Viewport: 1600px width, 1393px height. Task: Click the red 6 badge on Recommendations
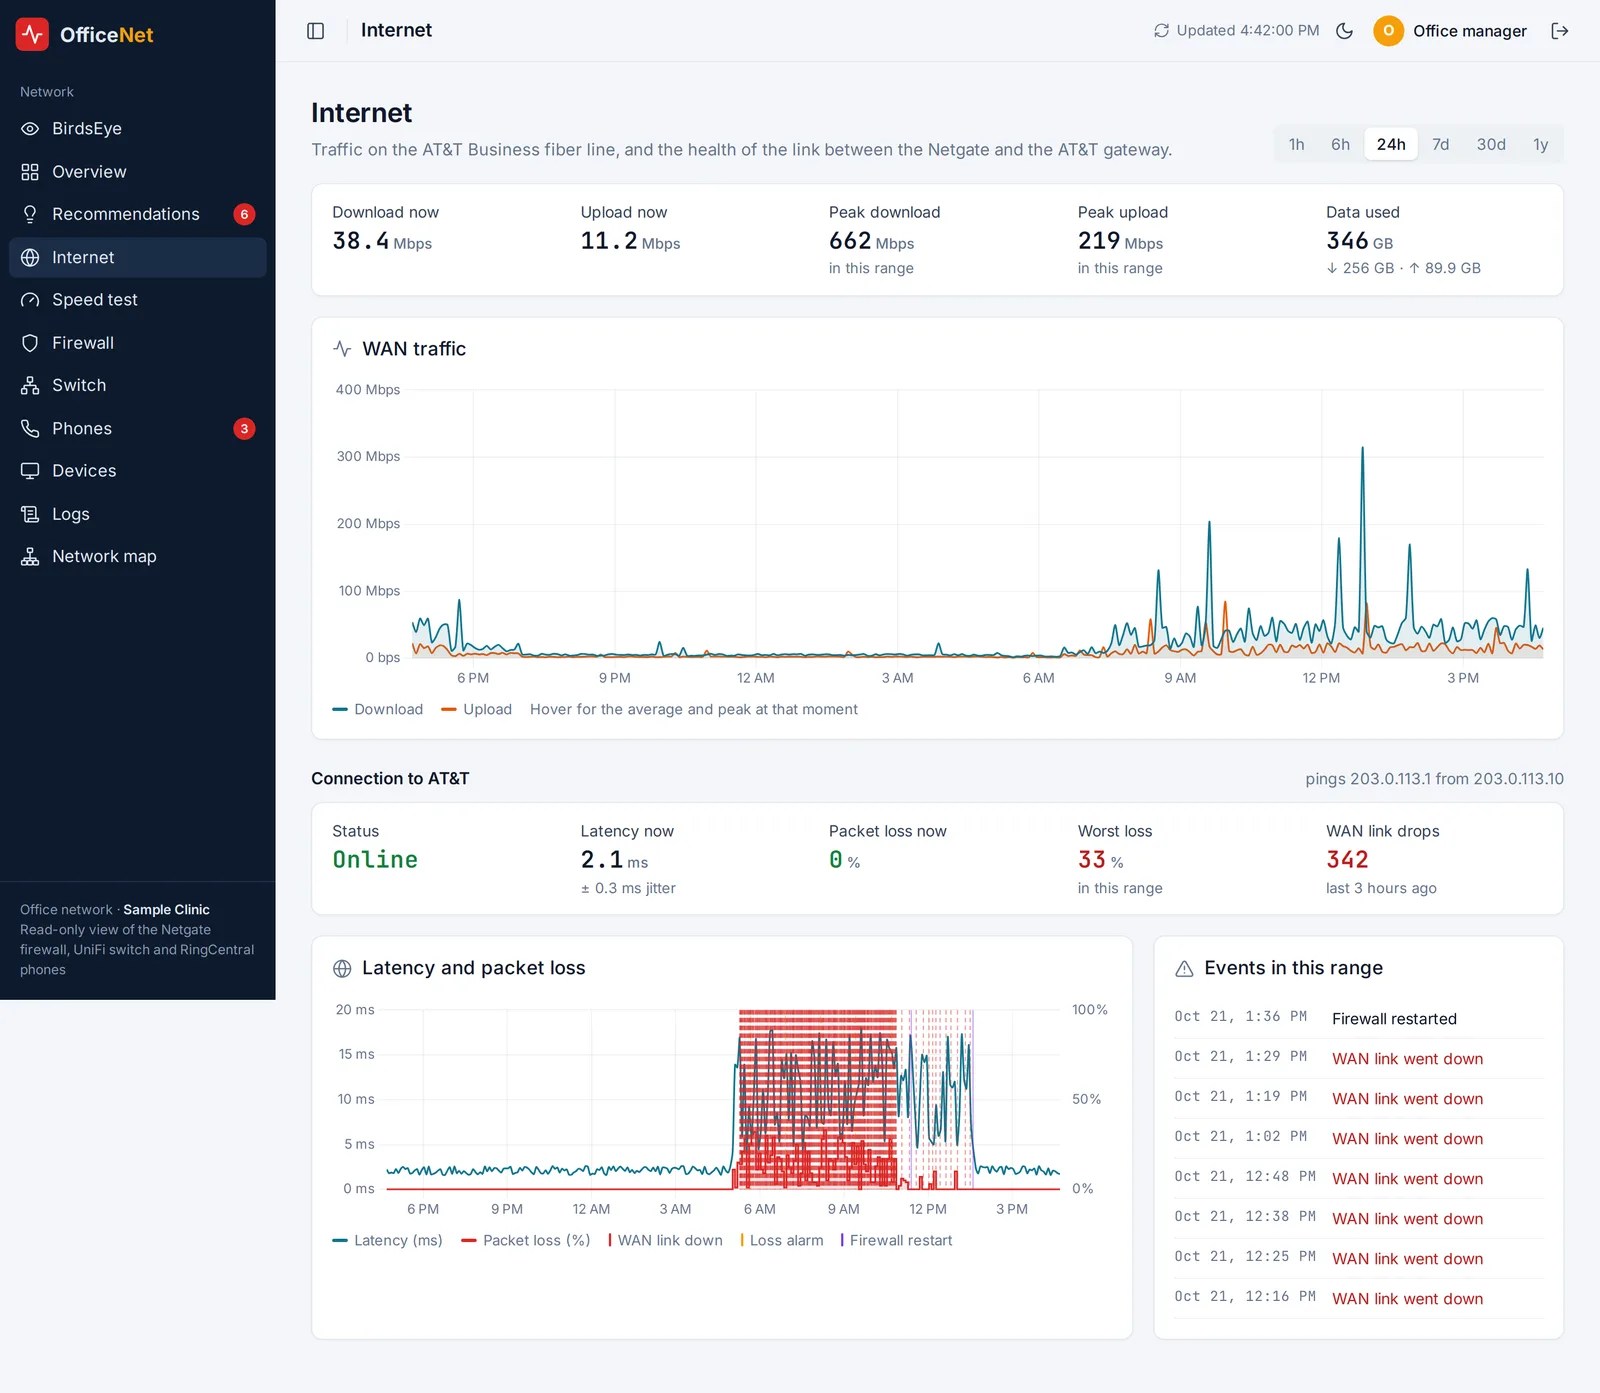click(x=244, y=214)
